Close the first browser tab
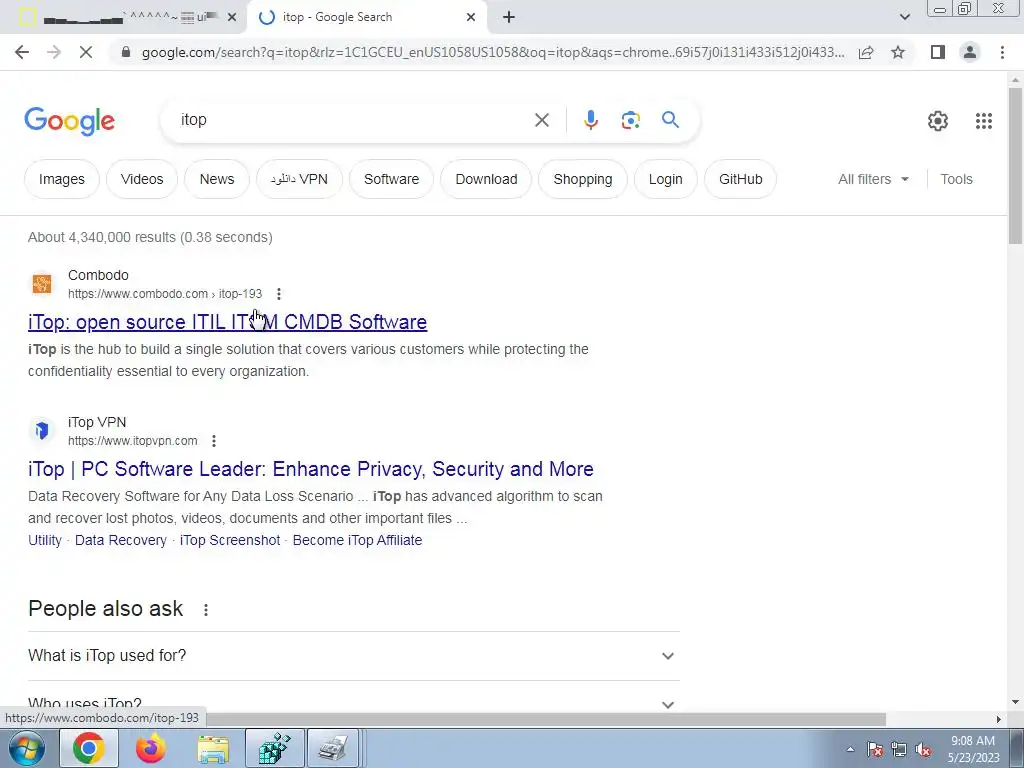1024x768 pixels. coord(232,18)
